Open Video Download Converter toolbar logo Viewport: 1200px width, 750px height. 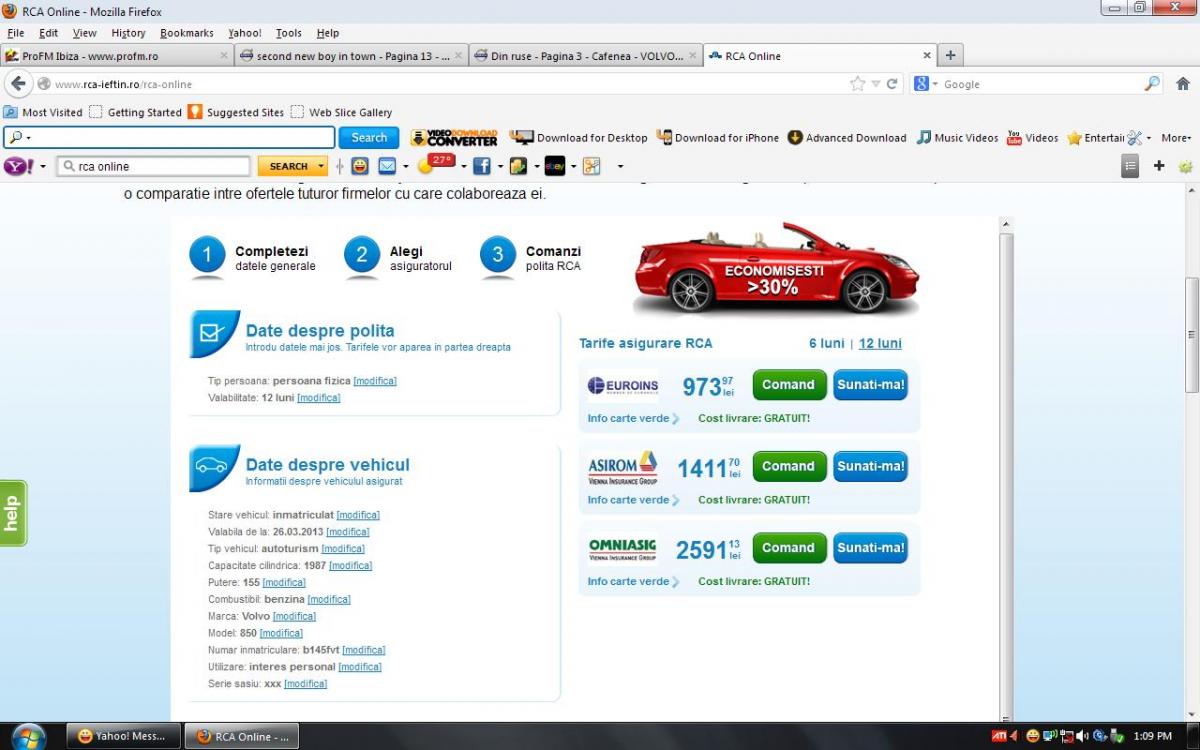[x=454, y=138]
